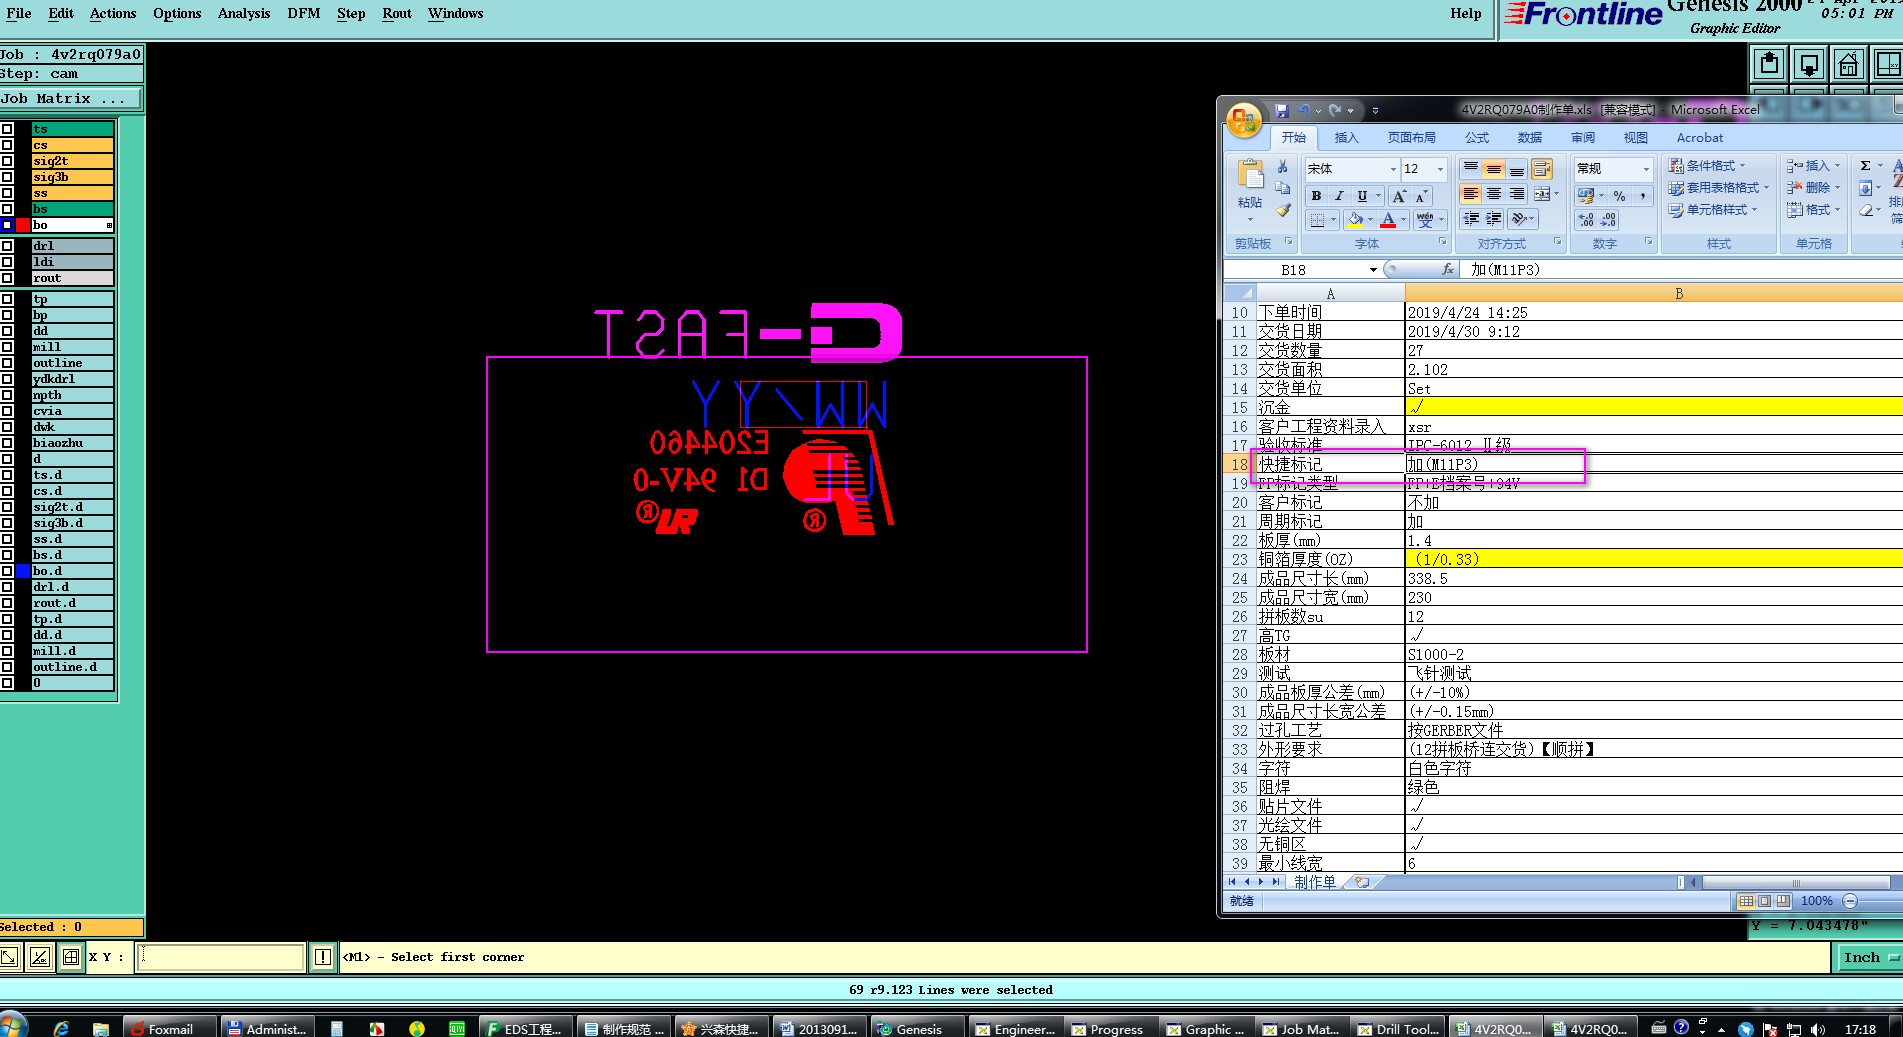Click the Excel horizontal scrollbar

point(1795,882)
